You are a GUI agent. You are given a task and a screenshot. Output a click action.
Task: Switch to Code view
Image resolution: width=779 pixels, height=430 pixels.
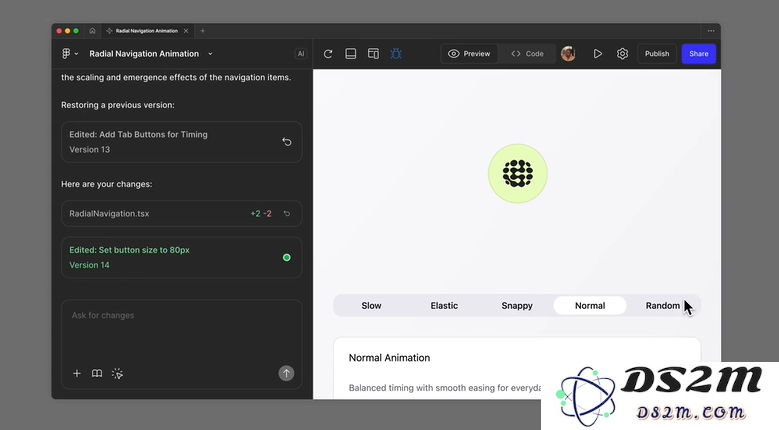coord(527,54)
